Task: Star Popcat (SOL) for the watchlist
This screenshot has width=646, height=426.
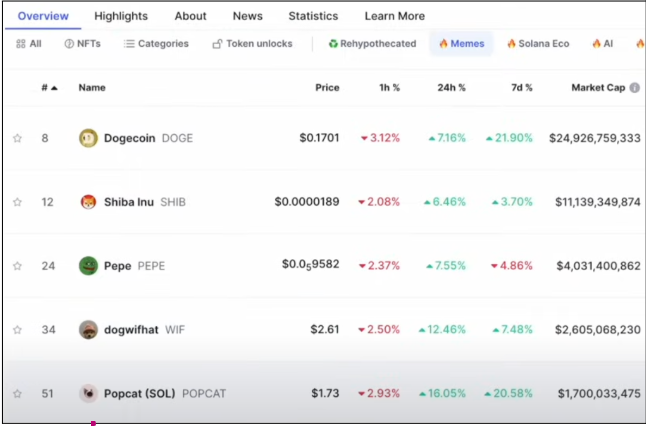Action: point(17,393)
